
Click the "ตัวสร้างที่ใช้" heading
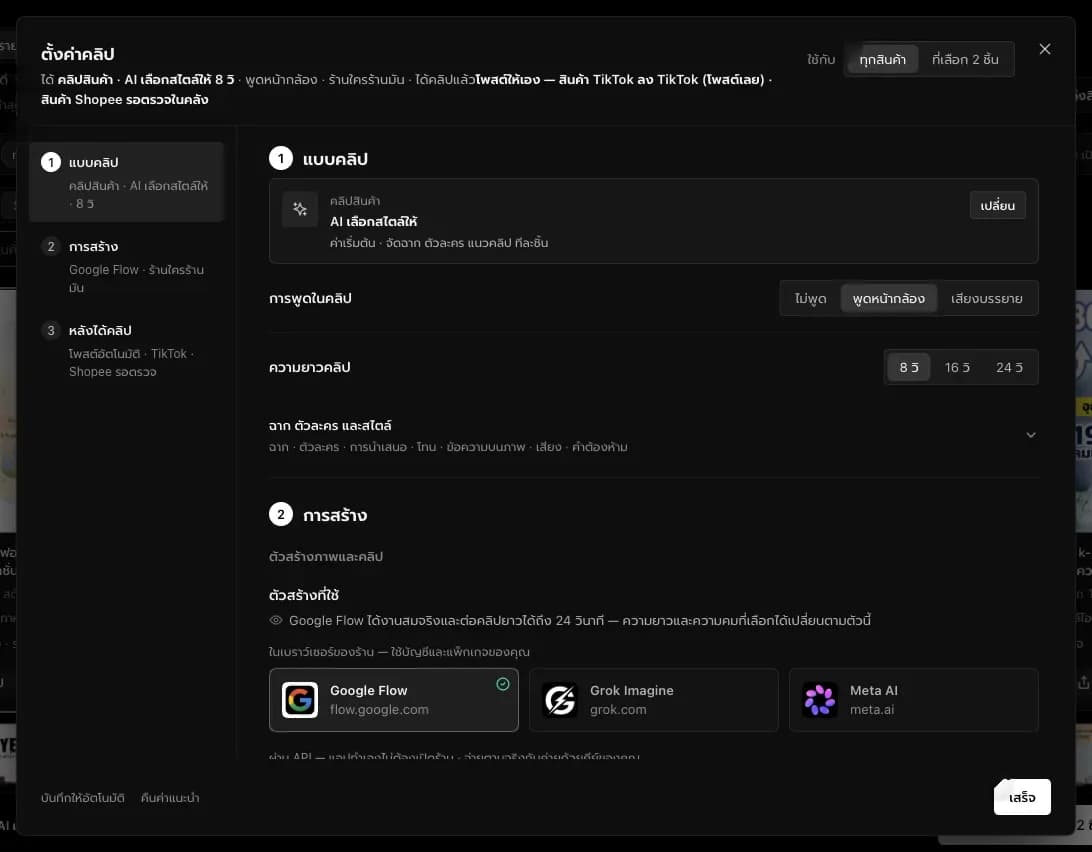pyautogui.click(x=304, y=595)
